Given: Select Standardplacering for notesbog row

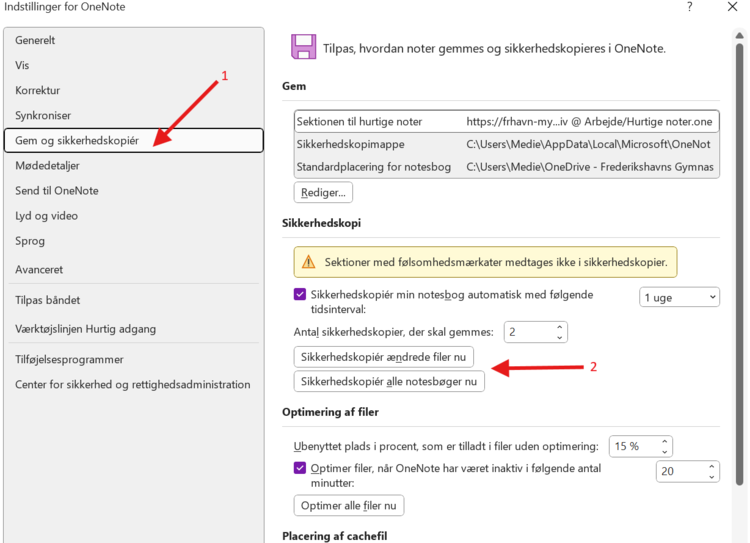Looking at the screenshot, I should point(506,167).
